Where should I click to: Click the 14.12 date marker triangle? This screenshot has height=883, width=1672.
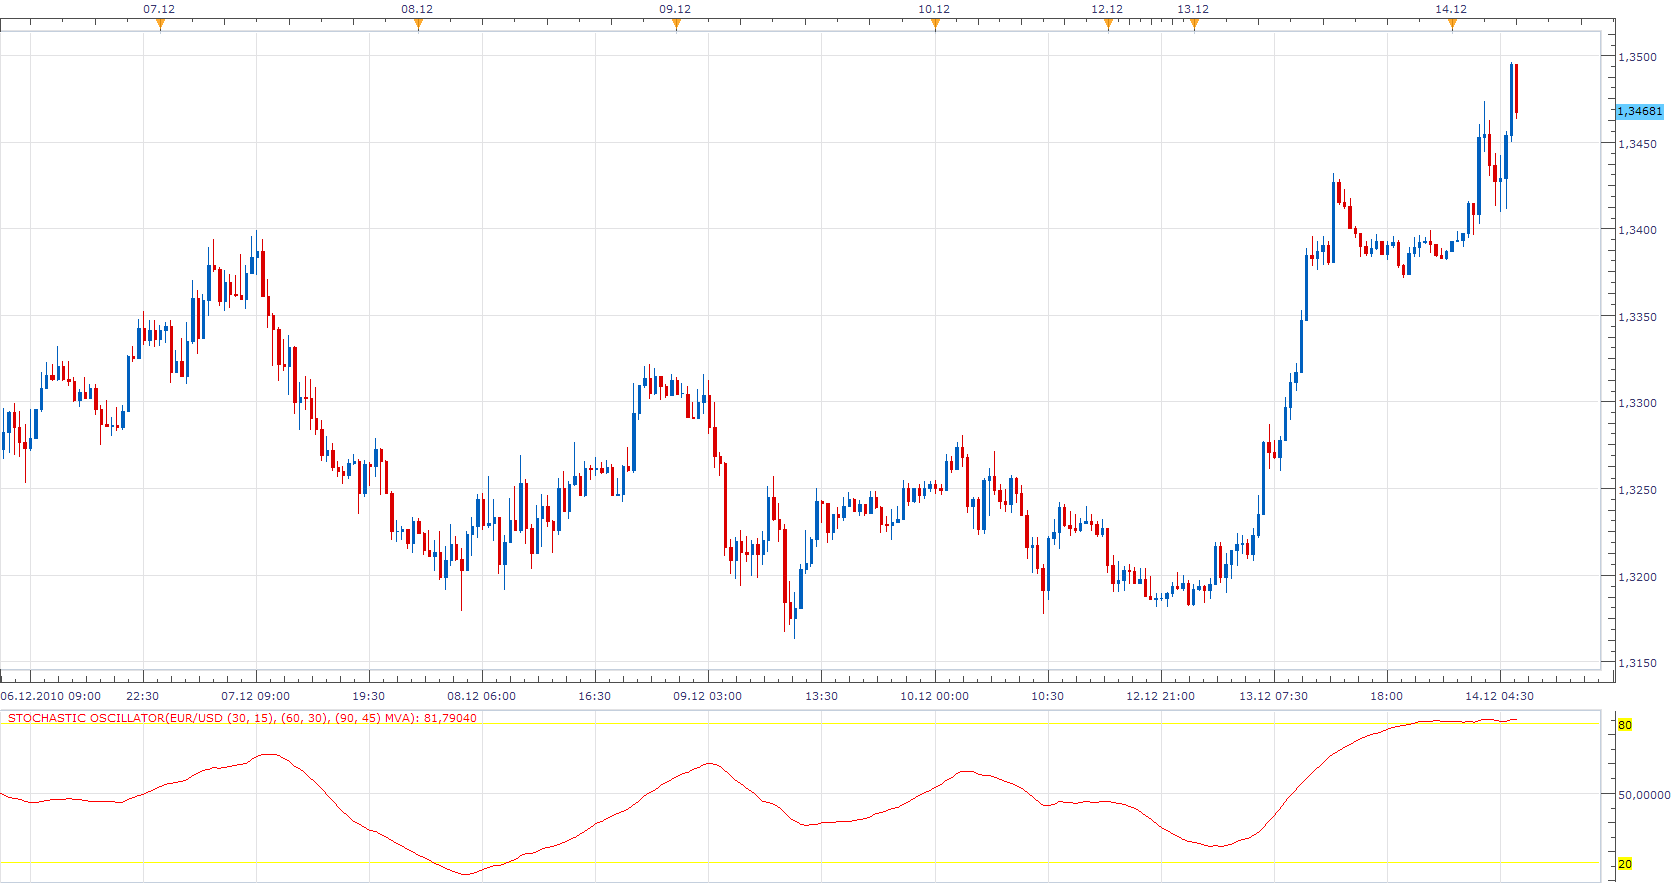[1452, 25]
